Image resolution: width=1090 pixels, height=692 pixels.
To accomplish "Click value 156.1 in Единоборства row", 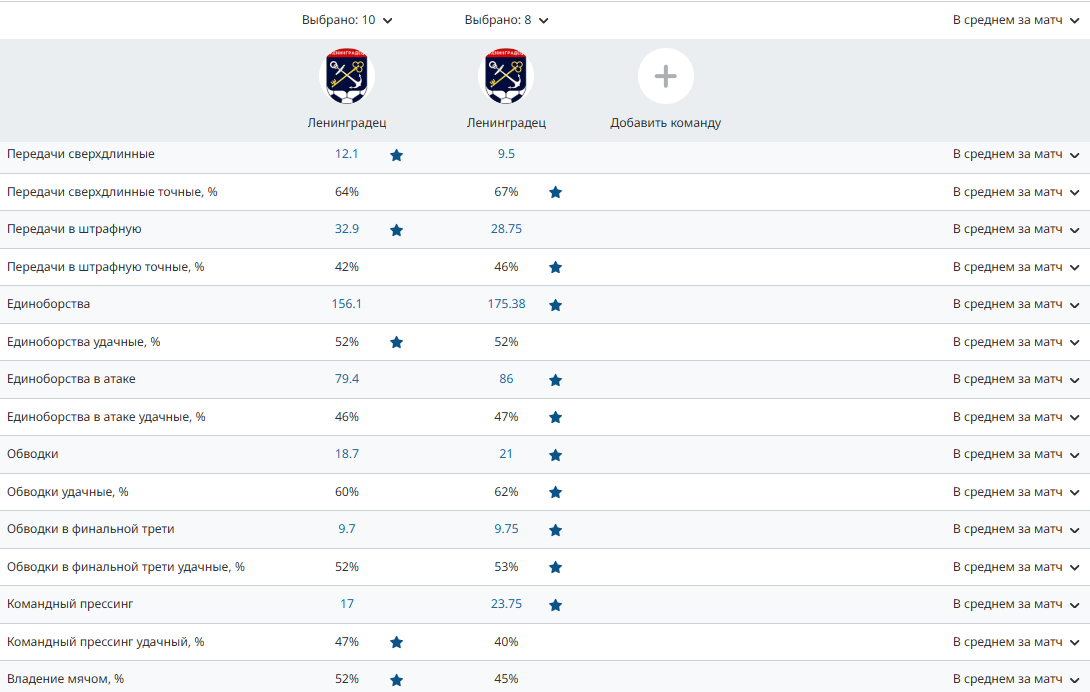I will click(x=346, y=304).
